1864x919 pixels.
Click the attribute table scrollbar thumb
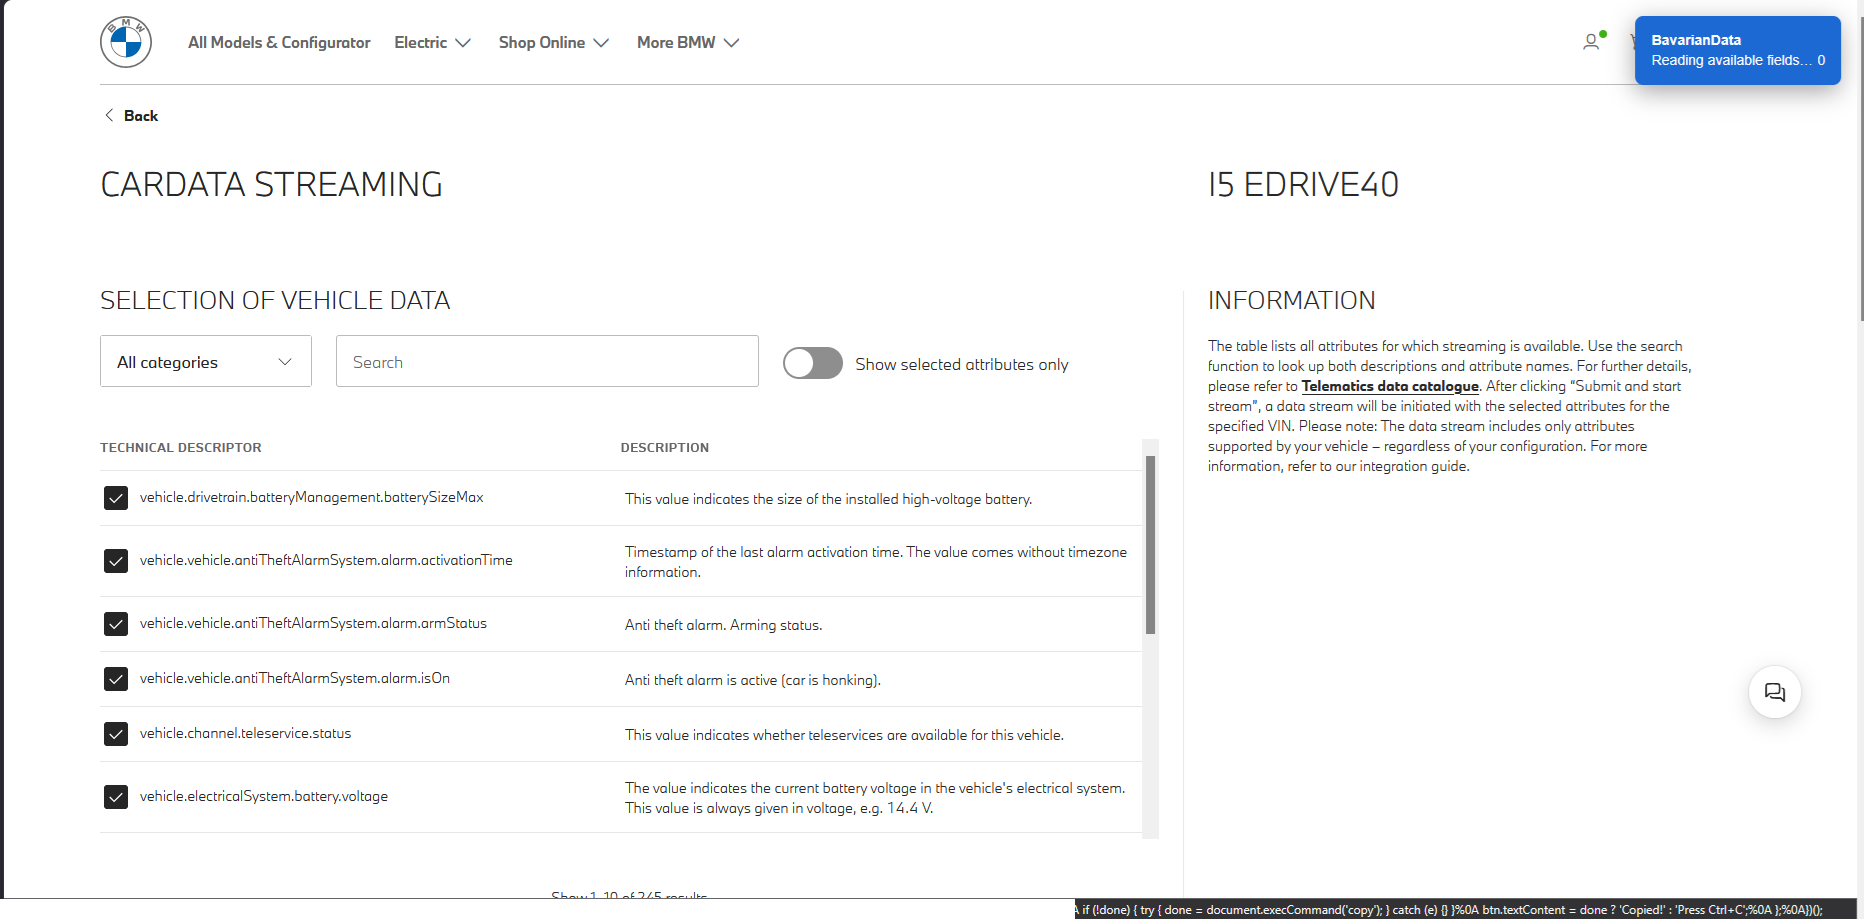[x=1150, y=545]
